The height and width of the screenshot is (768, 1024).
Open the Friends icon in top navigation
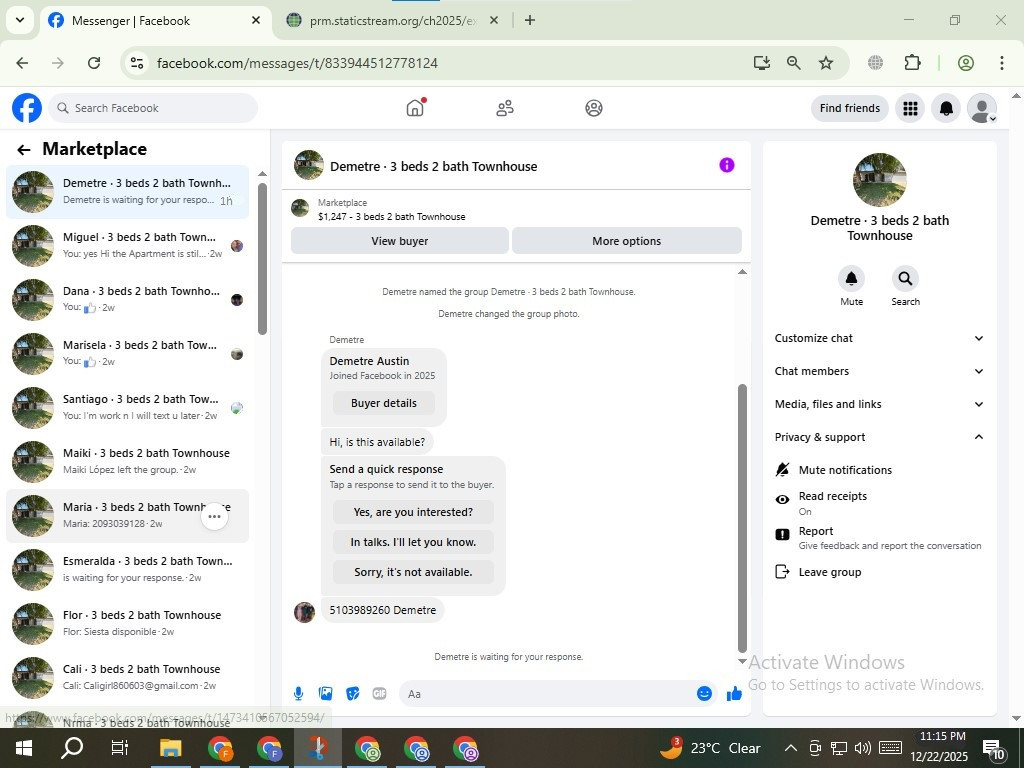[x=505, y=108]
